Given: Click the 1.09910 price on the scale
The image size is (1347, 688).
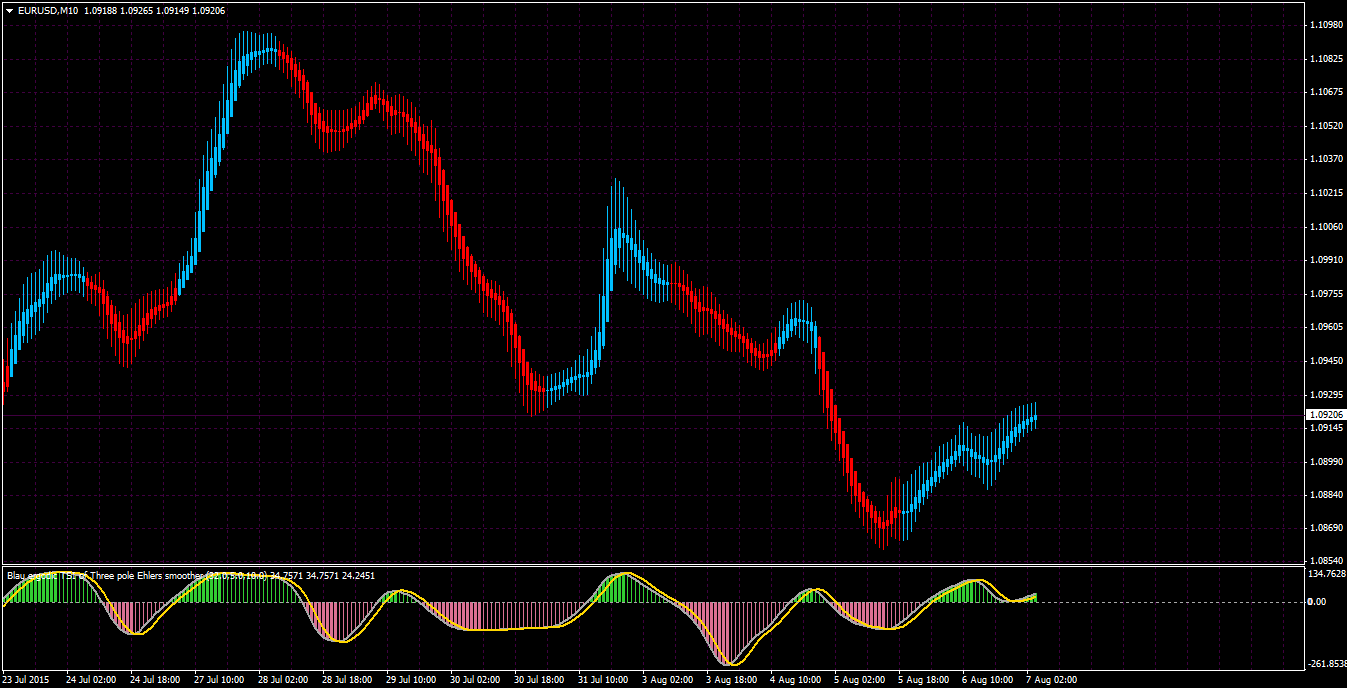Looking at the screenshot, I should coord(1326,260).
